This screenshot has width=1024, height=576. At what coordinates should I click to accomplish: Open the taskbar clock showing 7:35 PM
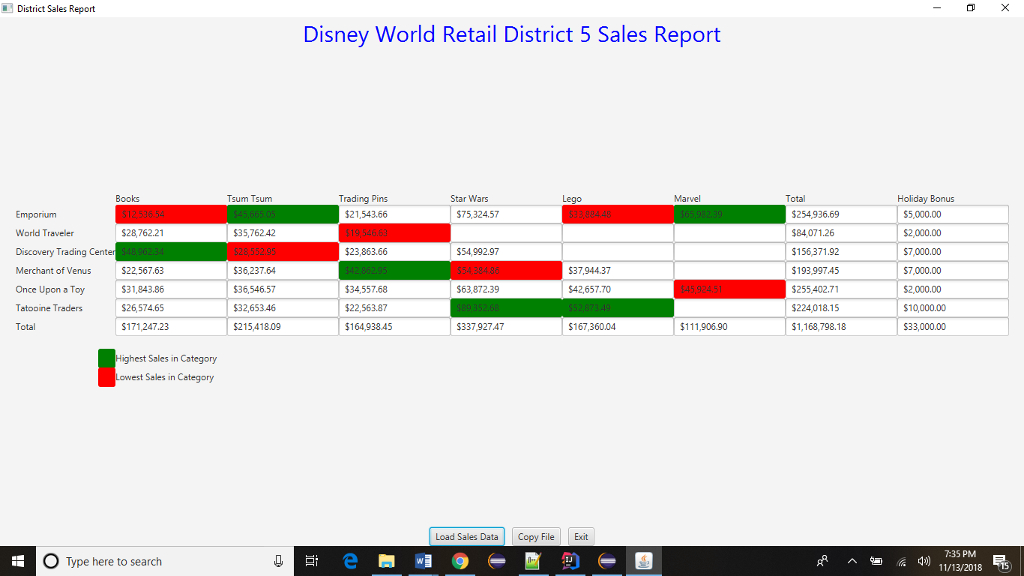[x=960, y=561]
